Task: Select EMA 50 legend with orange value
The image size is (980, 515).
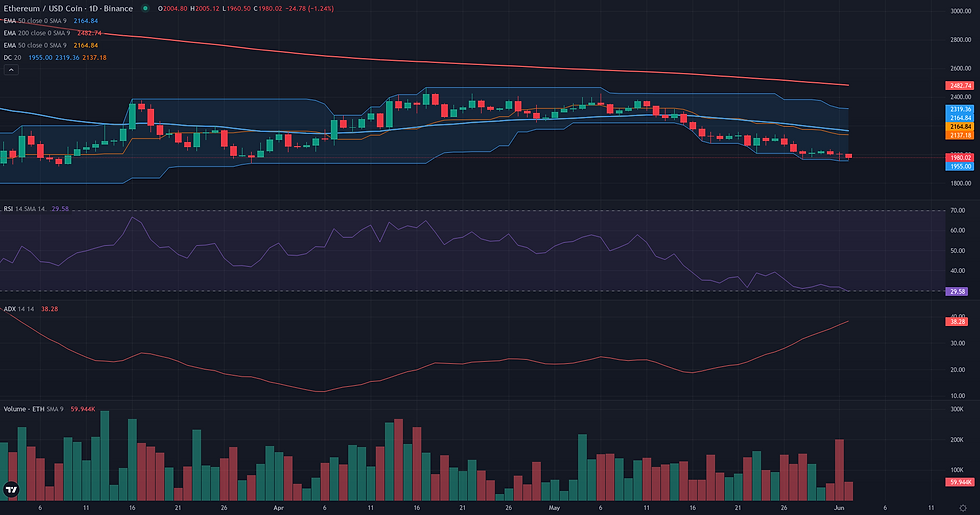Action: coord(51,45)
